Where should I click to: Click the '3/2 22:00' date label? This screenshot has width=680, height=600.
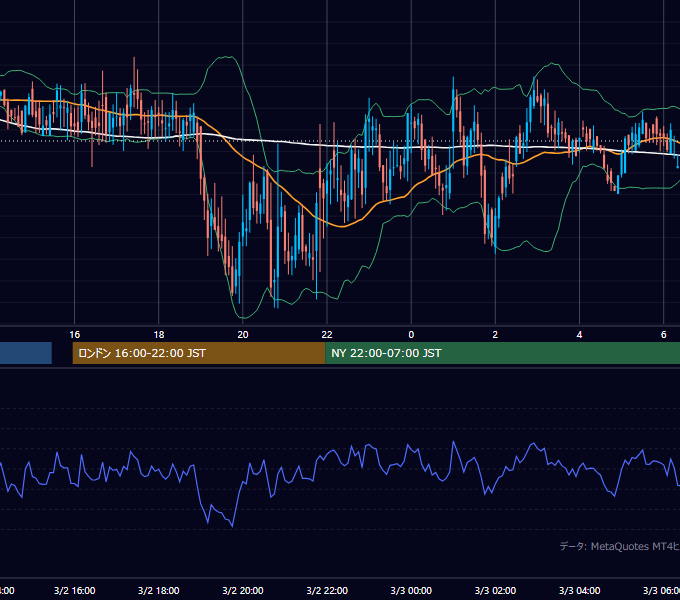tap(327, 590)
